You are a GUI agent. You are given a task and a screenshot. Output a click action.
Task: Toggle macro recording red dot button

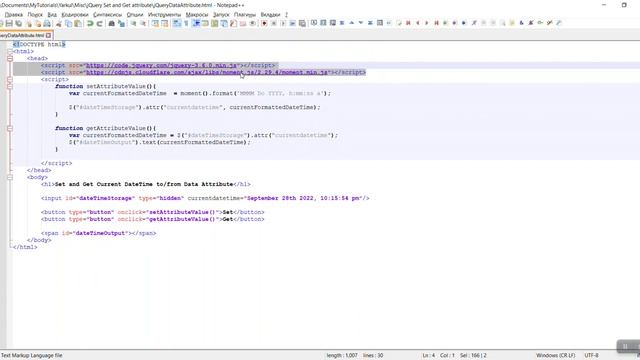(x=264, y=23)
